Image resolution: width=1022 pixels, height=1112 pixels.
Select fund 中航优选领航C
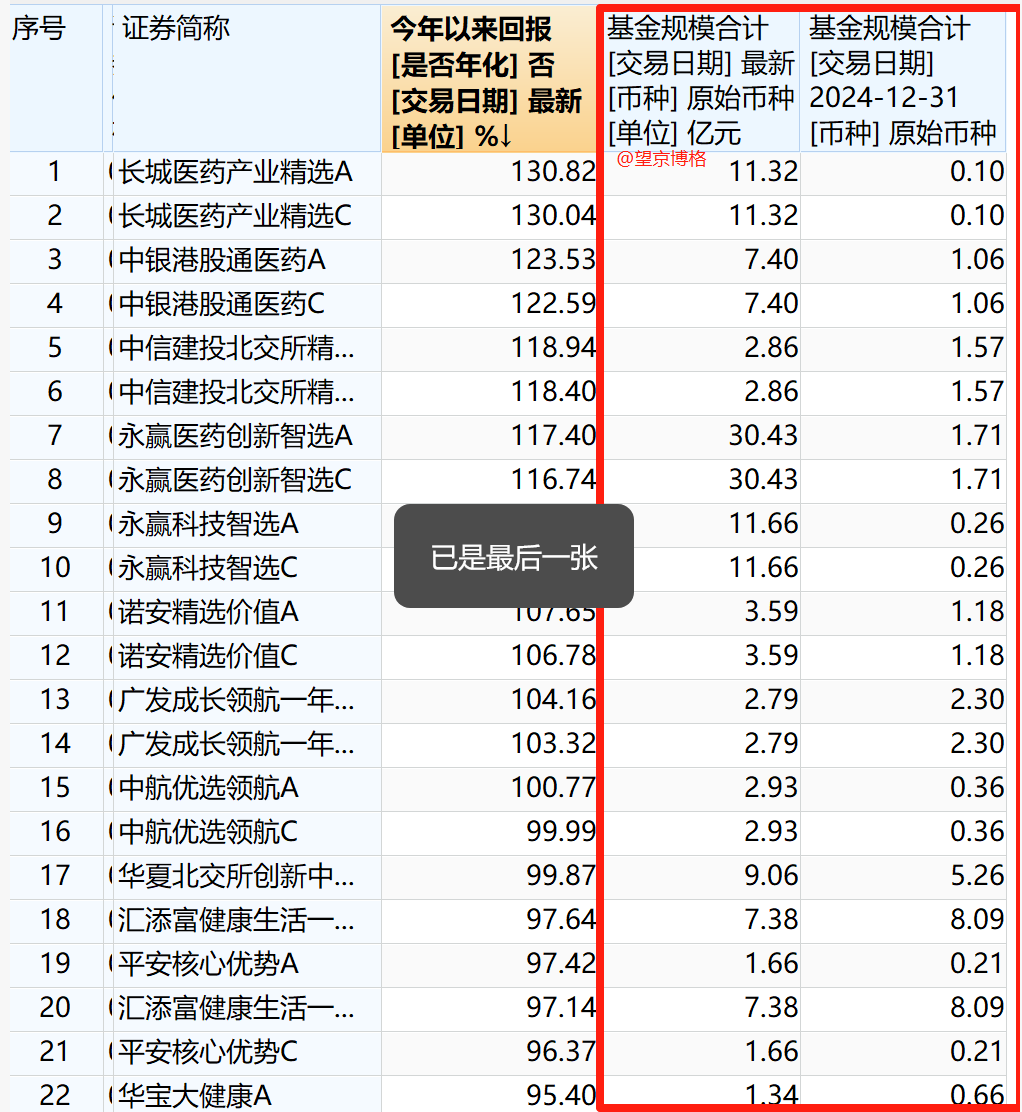pos(209,832)
